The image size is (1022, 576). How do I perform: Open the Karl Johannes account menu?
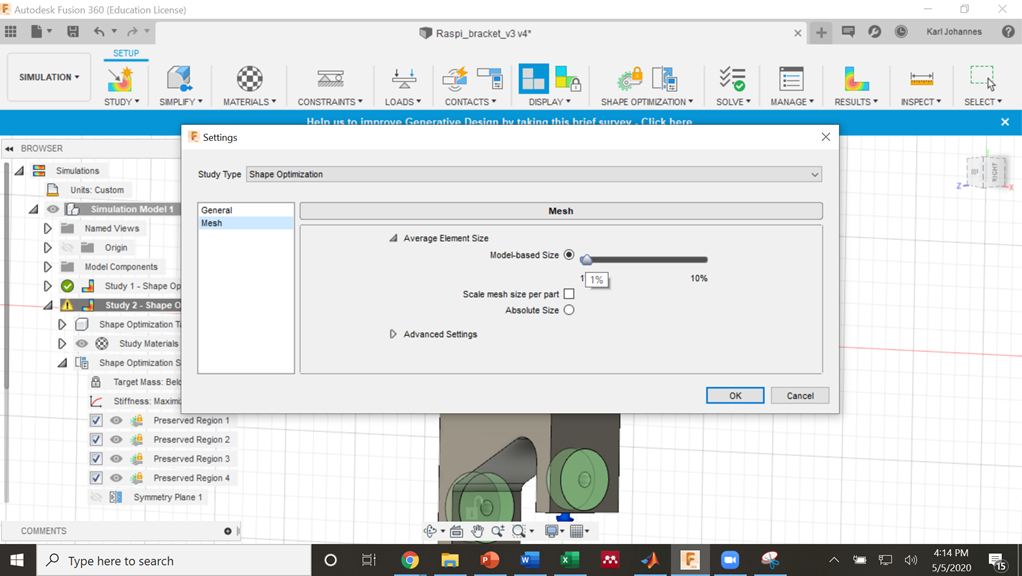(x=954, y=31)
